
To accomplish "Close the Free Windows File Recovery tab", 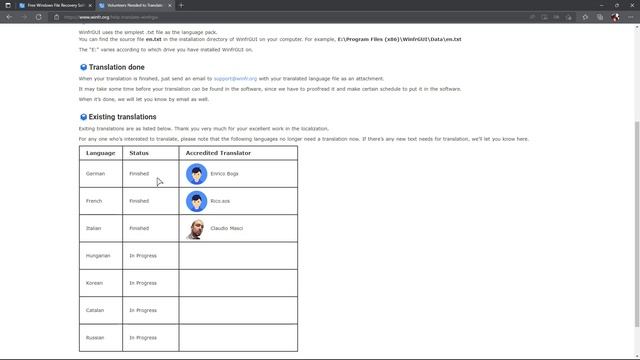I will click(x=90, y=5).
